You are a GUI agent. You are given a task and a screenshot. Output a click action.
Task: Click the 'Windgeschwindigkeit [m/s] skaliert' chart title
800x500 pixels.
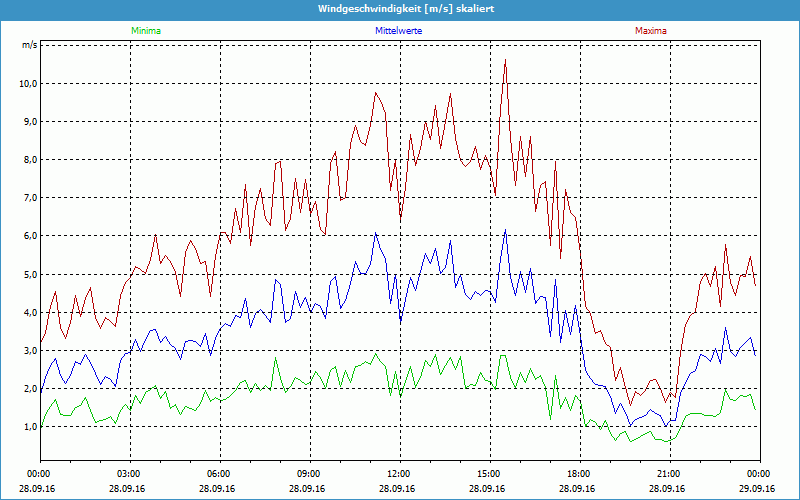pos(406,9)
